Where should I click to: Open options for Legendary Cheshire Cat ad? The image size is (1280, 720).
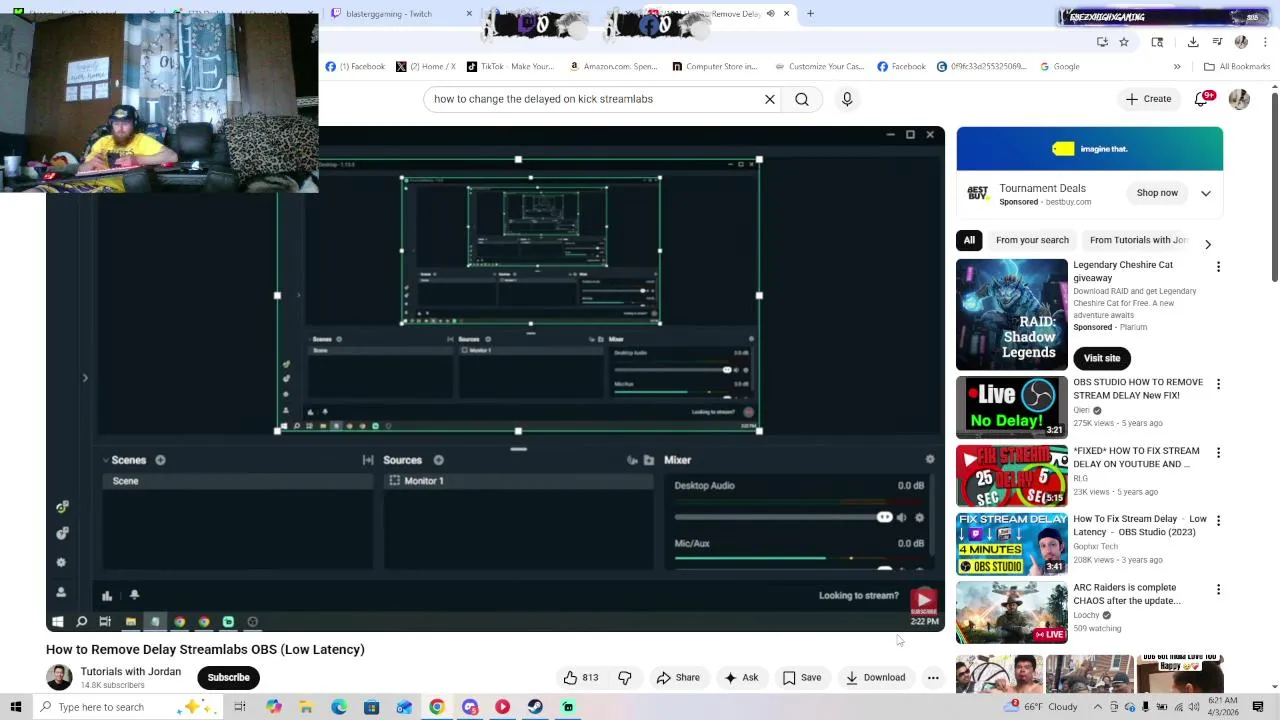(1218, 267)
